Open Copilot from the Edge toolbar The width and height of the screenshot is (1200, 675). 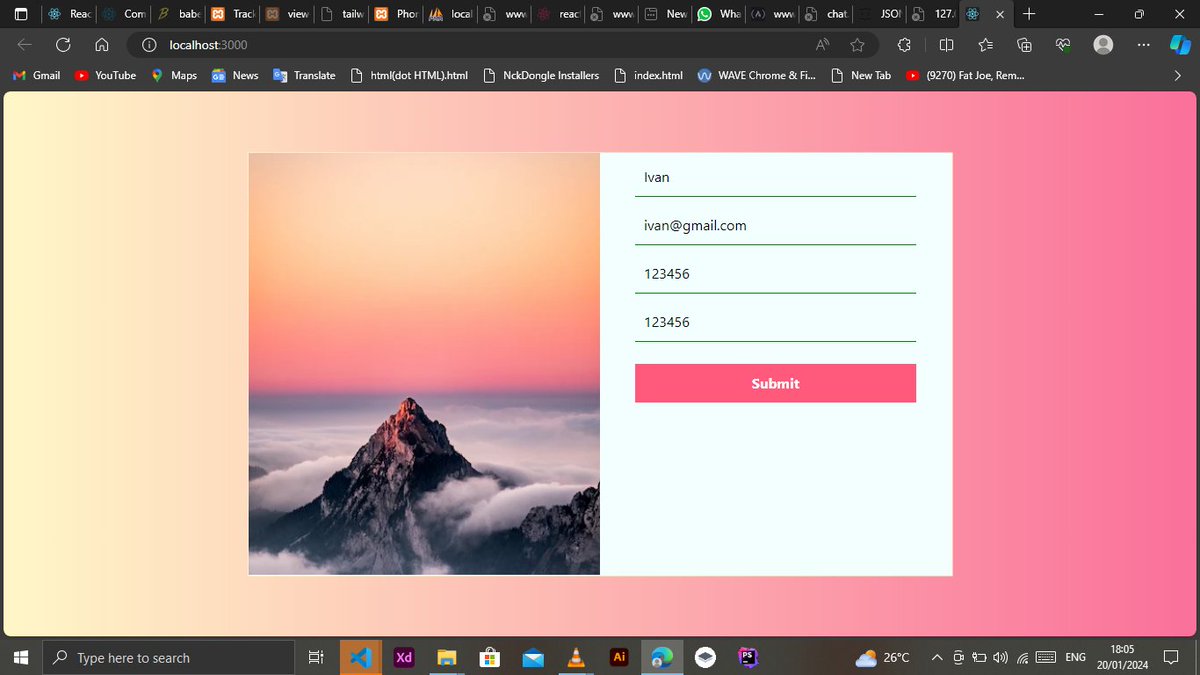click(x=1181, y=44)
